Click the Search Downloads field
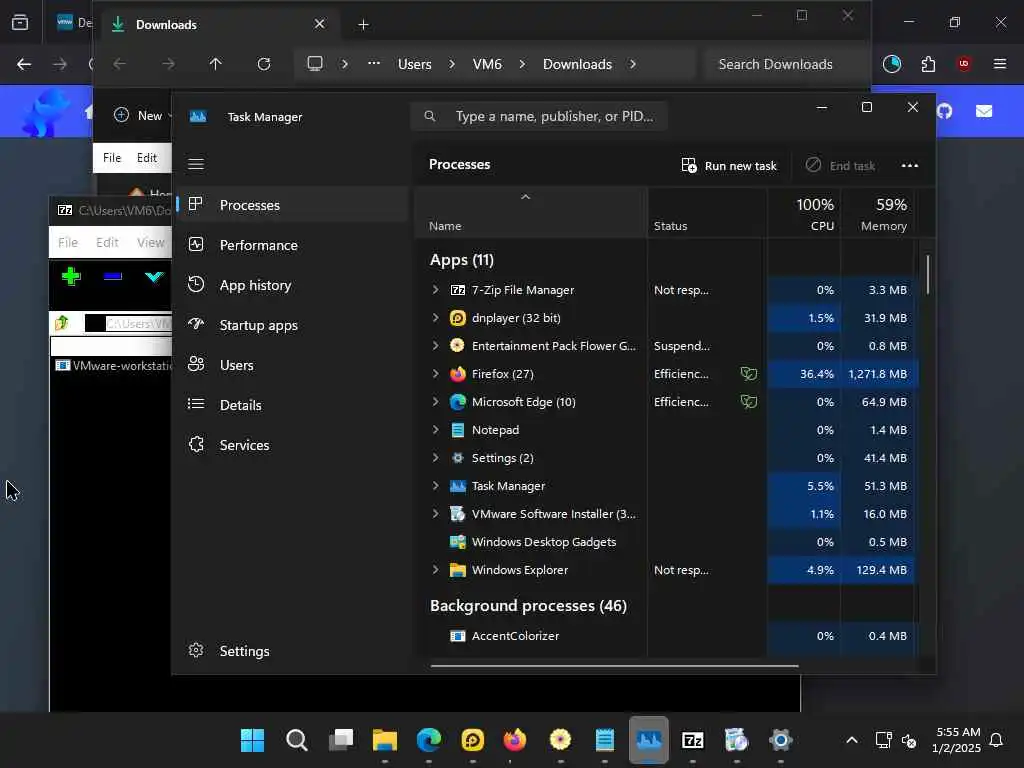 786,64
